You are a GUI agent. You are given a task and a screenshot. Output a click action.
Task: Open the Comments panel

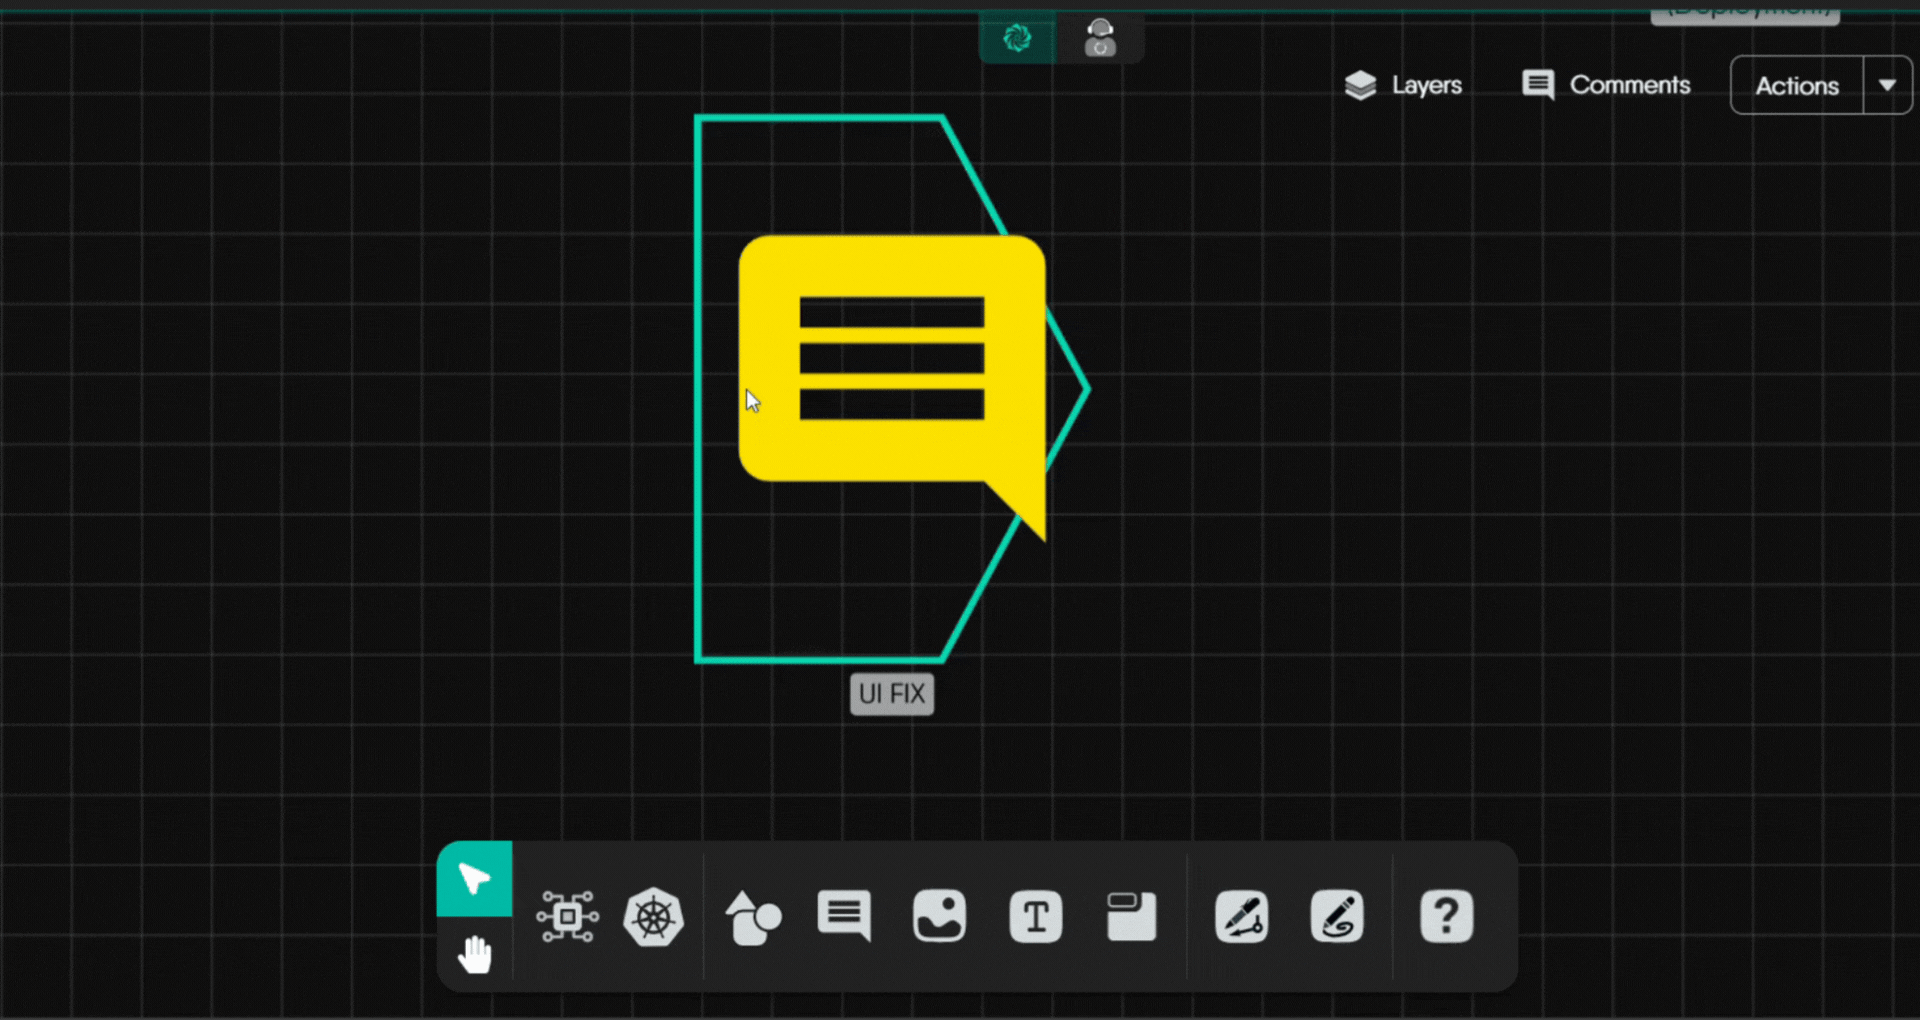[1606, 85]
